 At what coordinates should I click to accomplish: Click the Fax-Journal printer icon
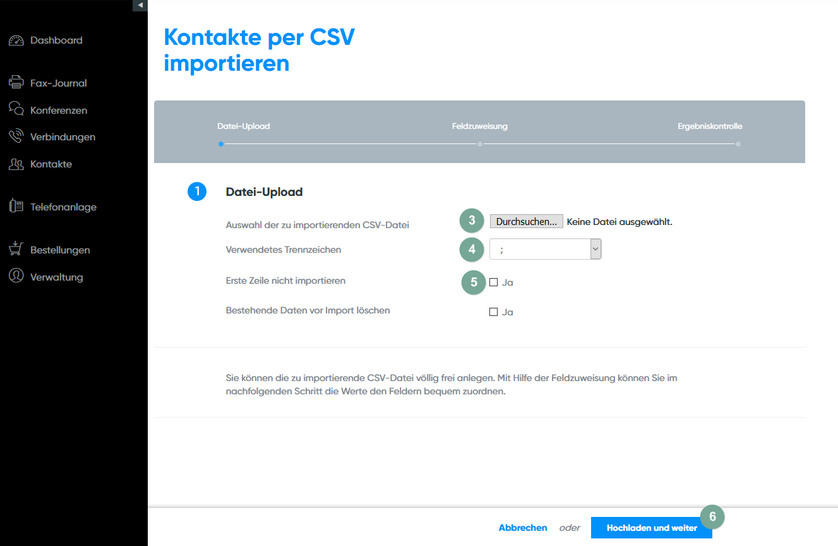(x=16, y=82)
